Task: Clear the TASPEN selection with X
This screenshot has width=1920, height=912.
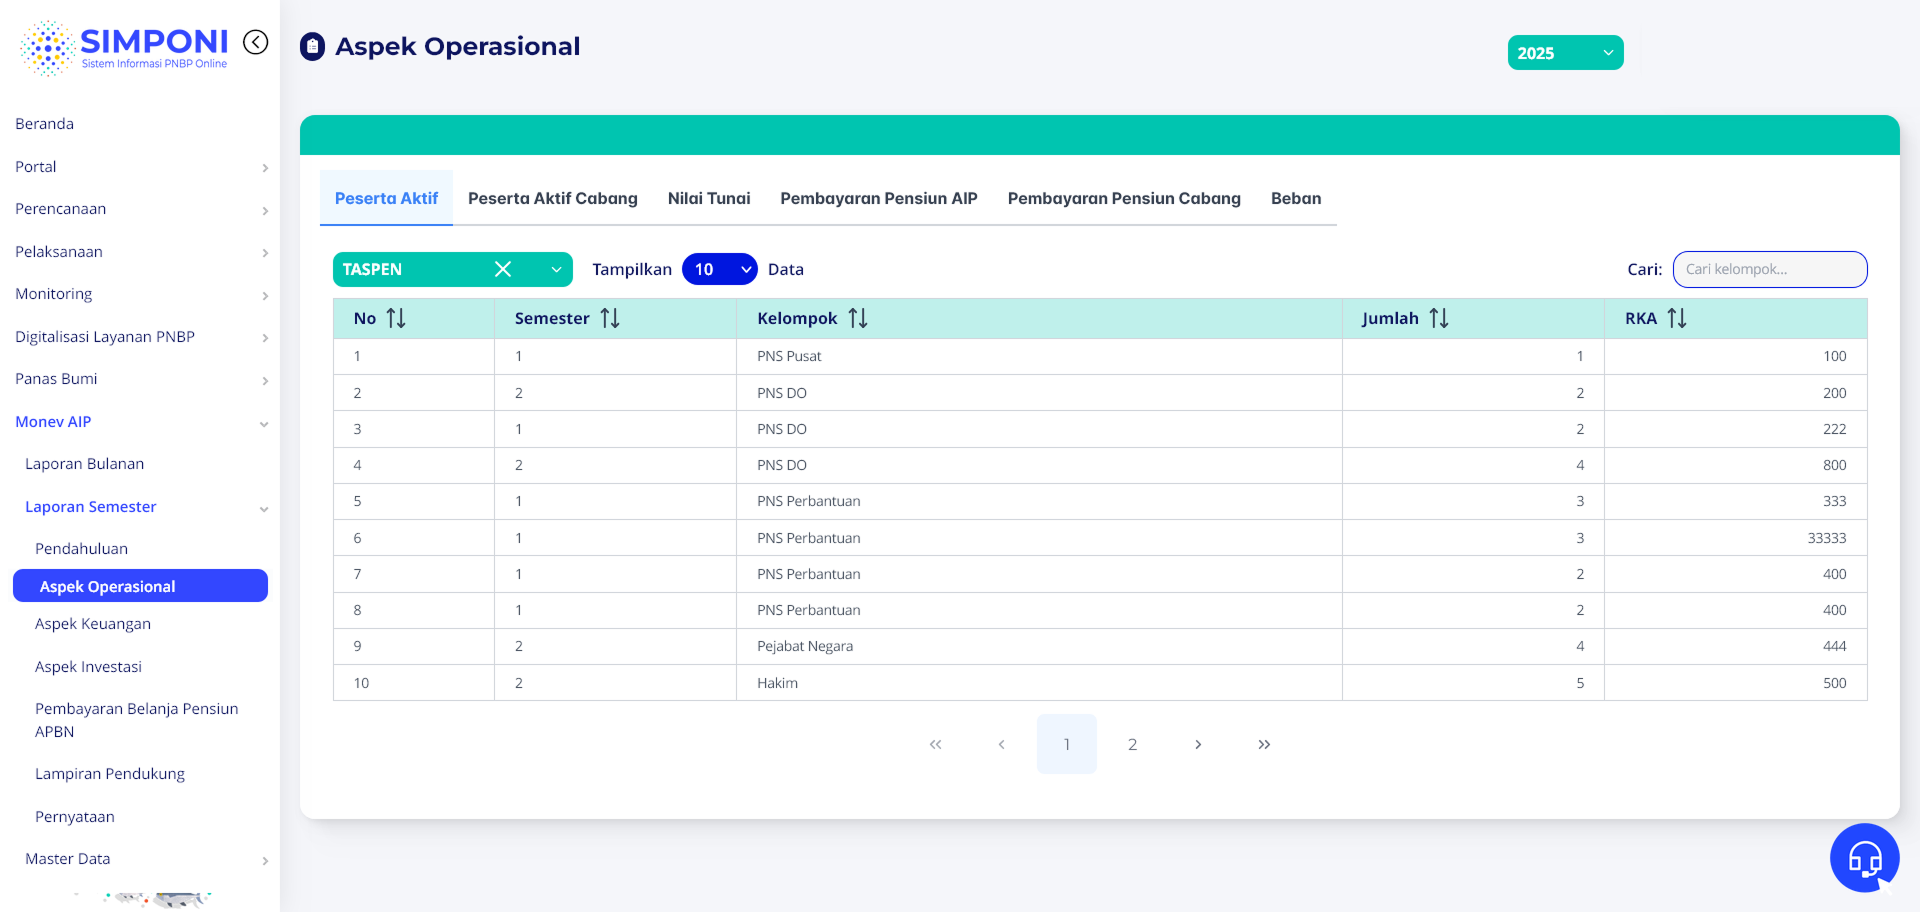Action: tap(503, 269)
